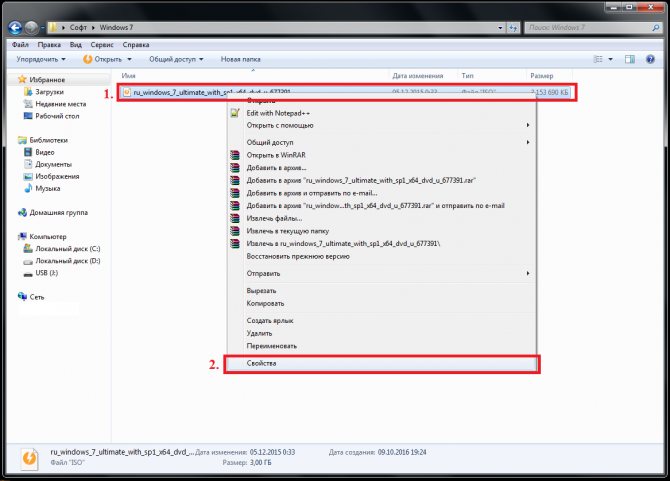The image size is (670, 481).
Task: Select Избранное in navigation pane
Action: pyautogui.click(x=47, y=79)
